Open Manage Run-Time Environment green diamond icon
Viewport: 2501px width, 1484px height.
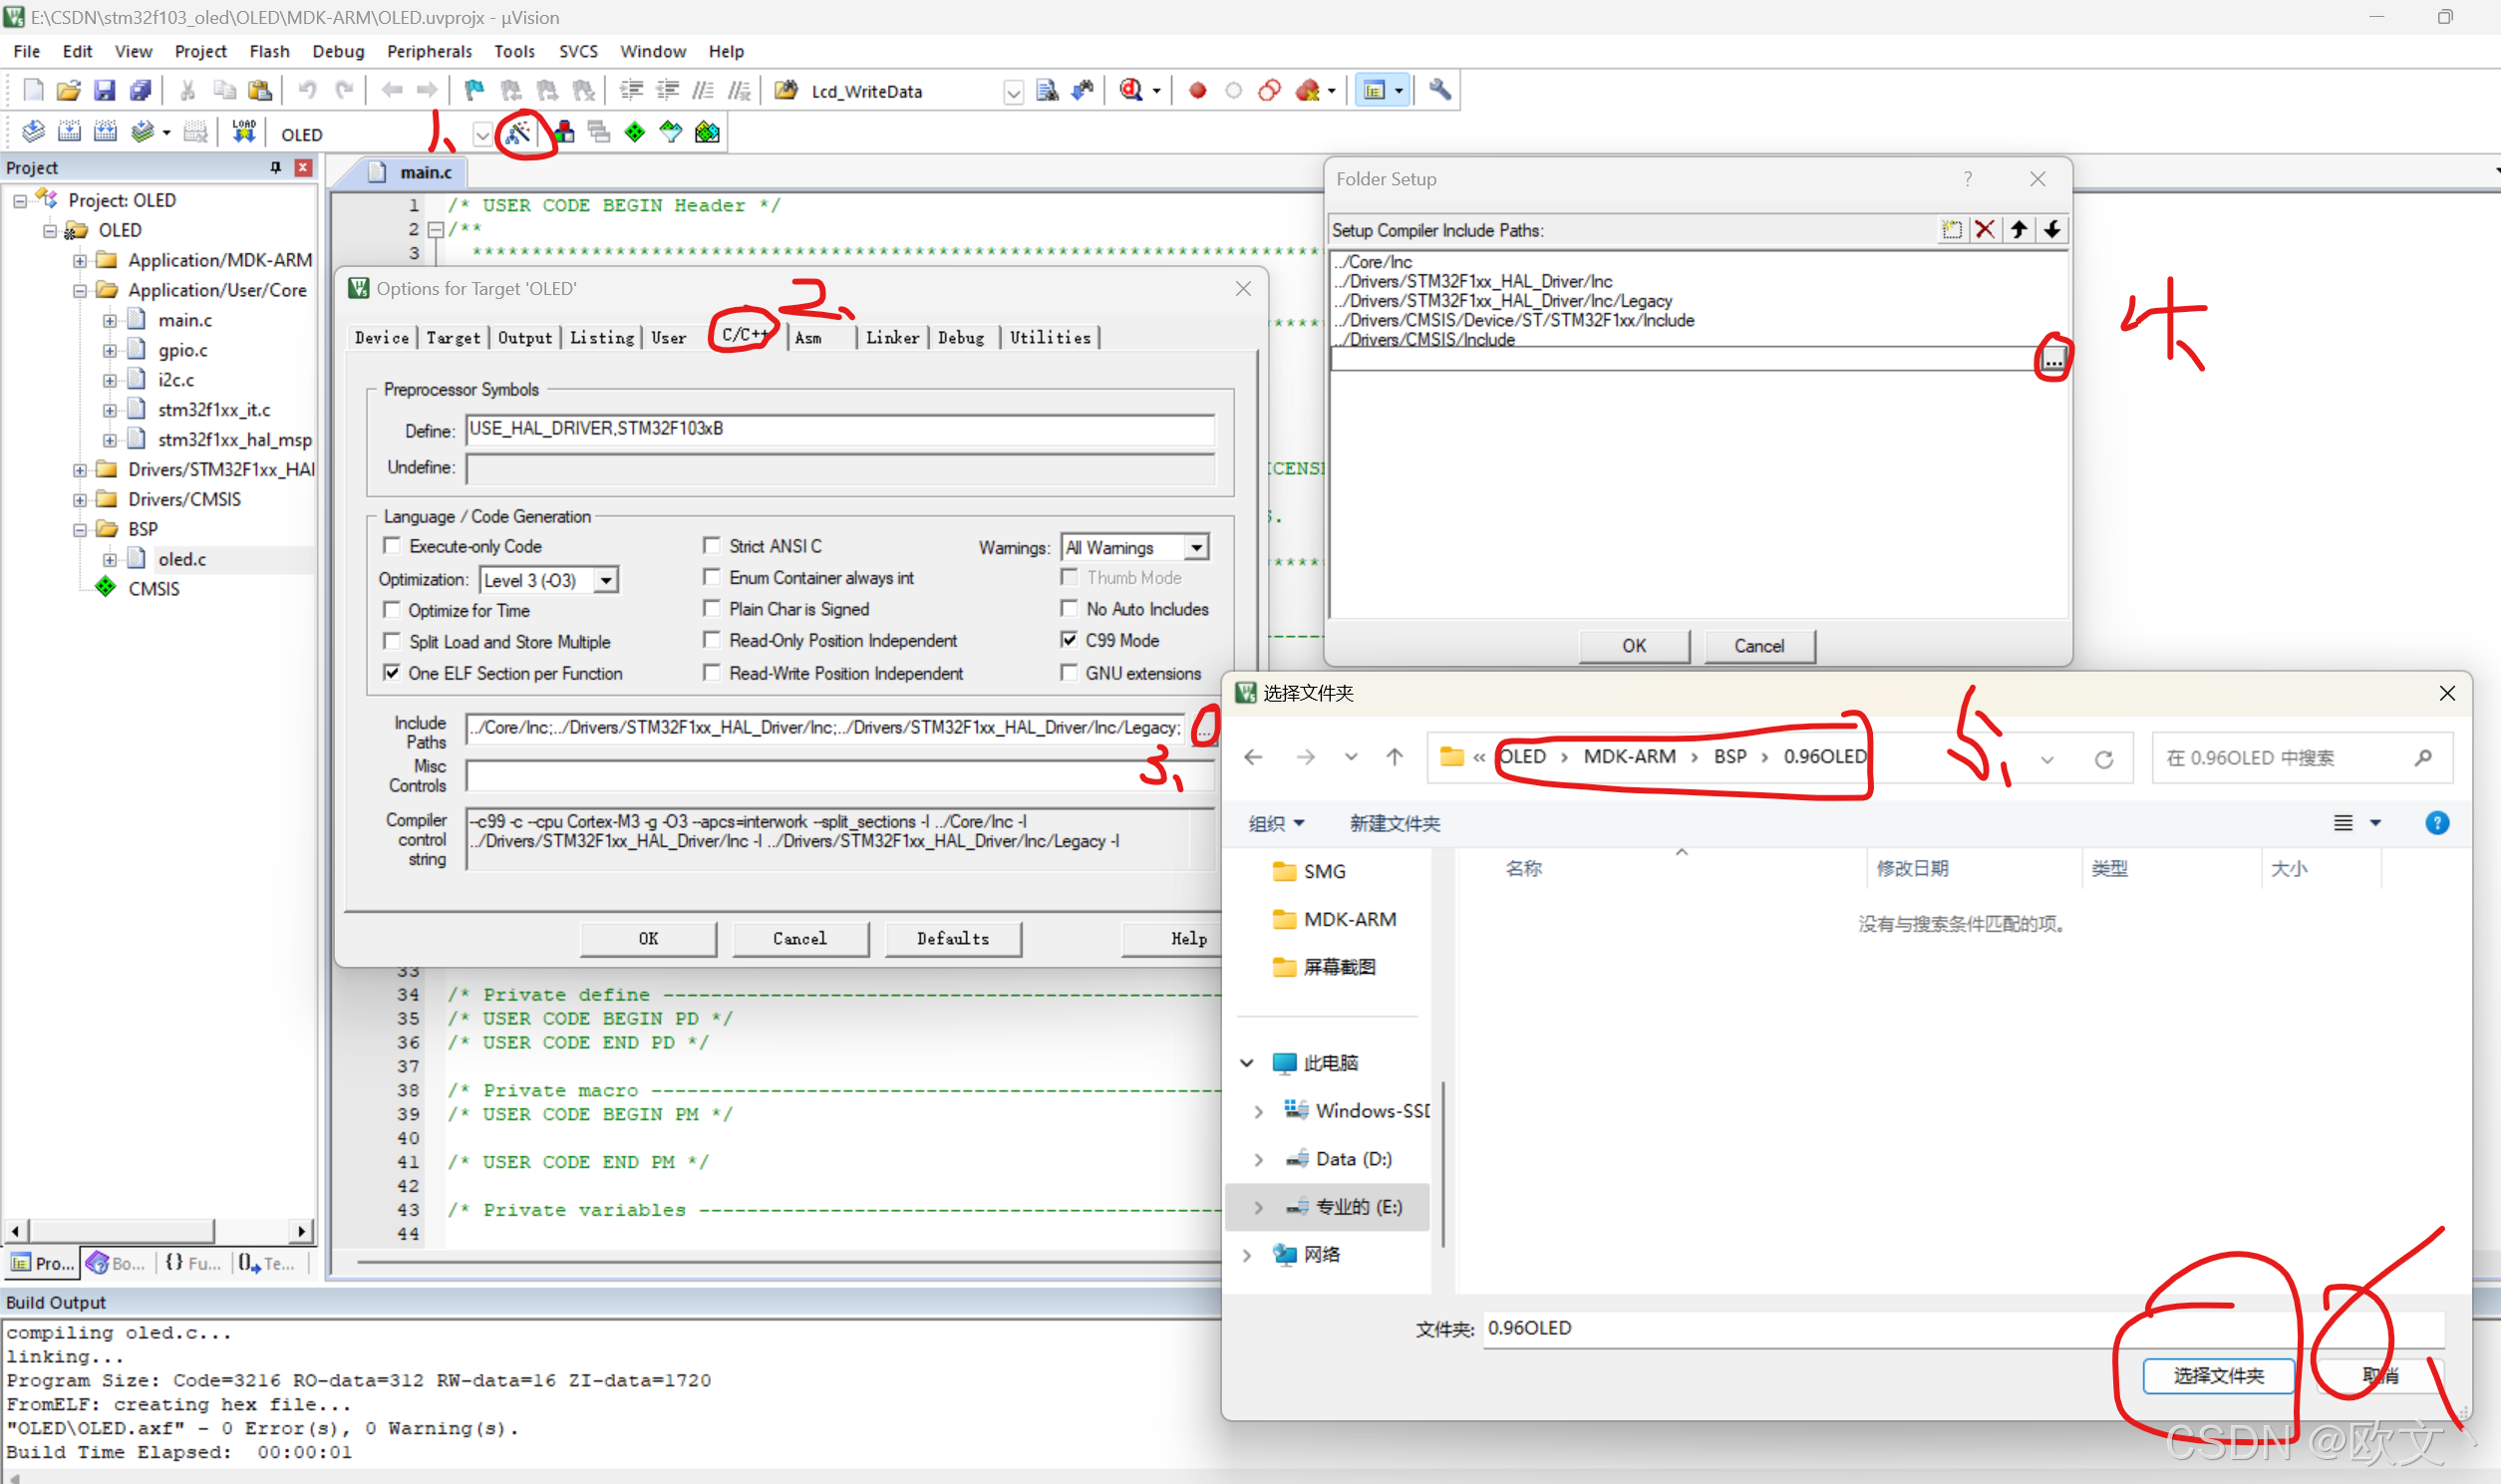[635, 133]
